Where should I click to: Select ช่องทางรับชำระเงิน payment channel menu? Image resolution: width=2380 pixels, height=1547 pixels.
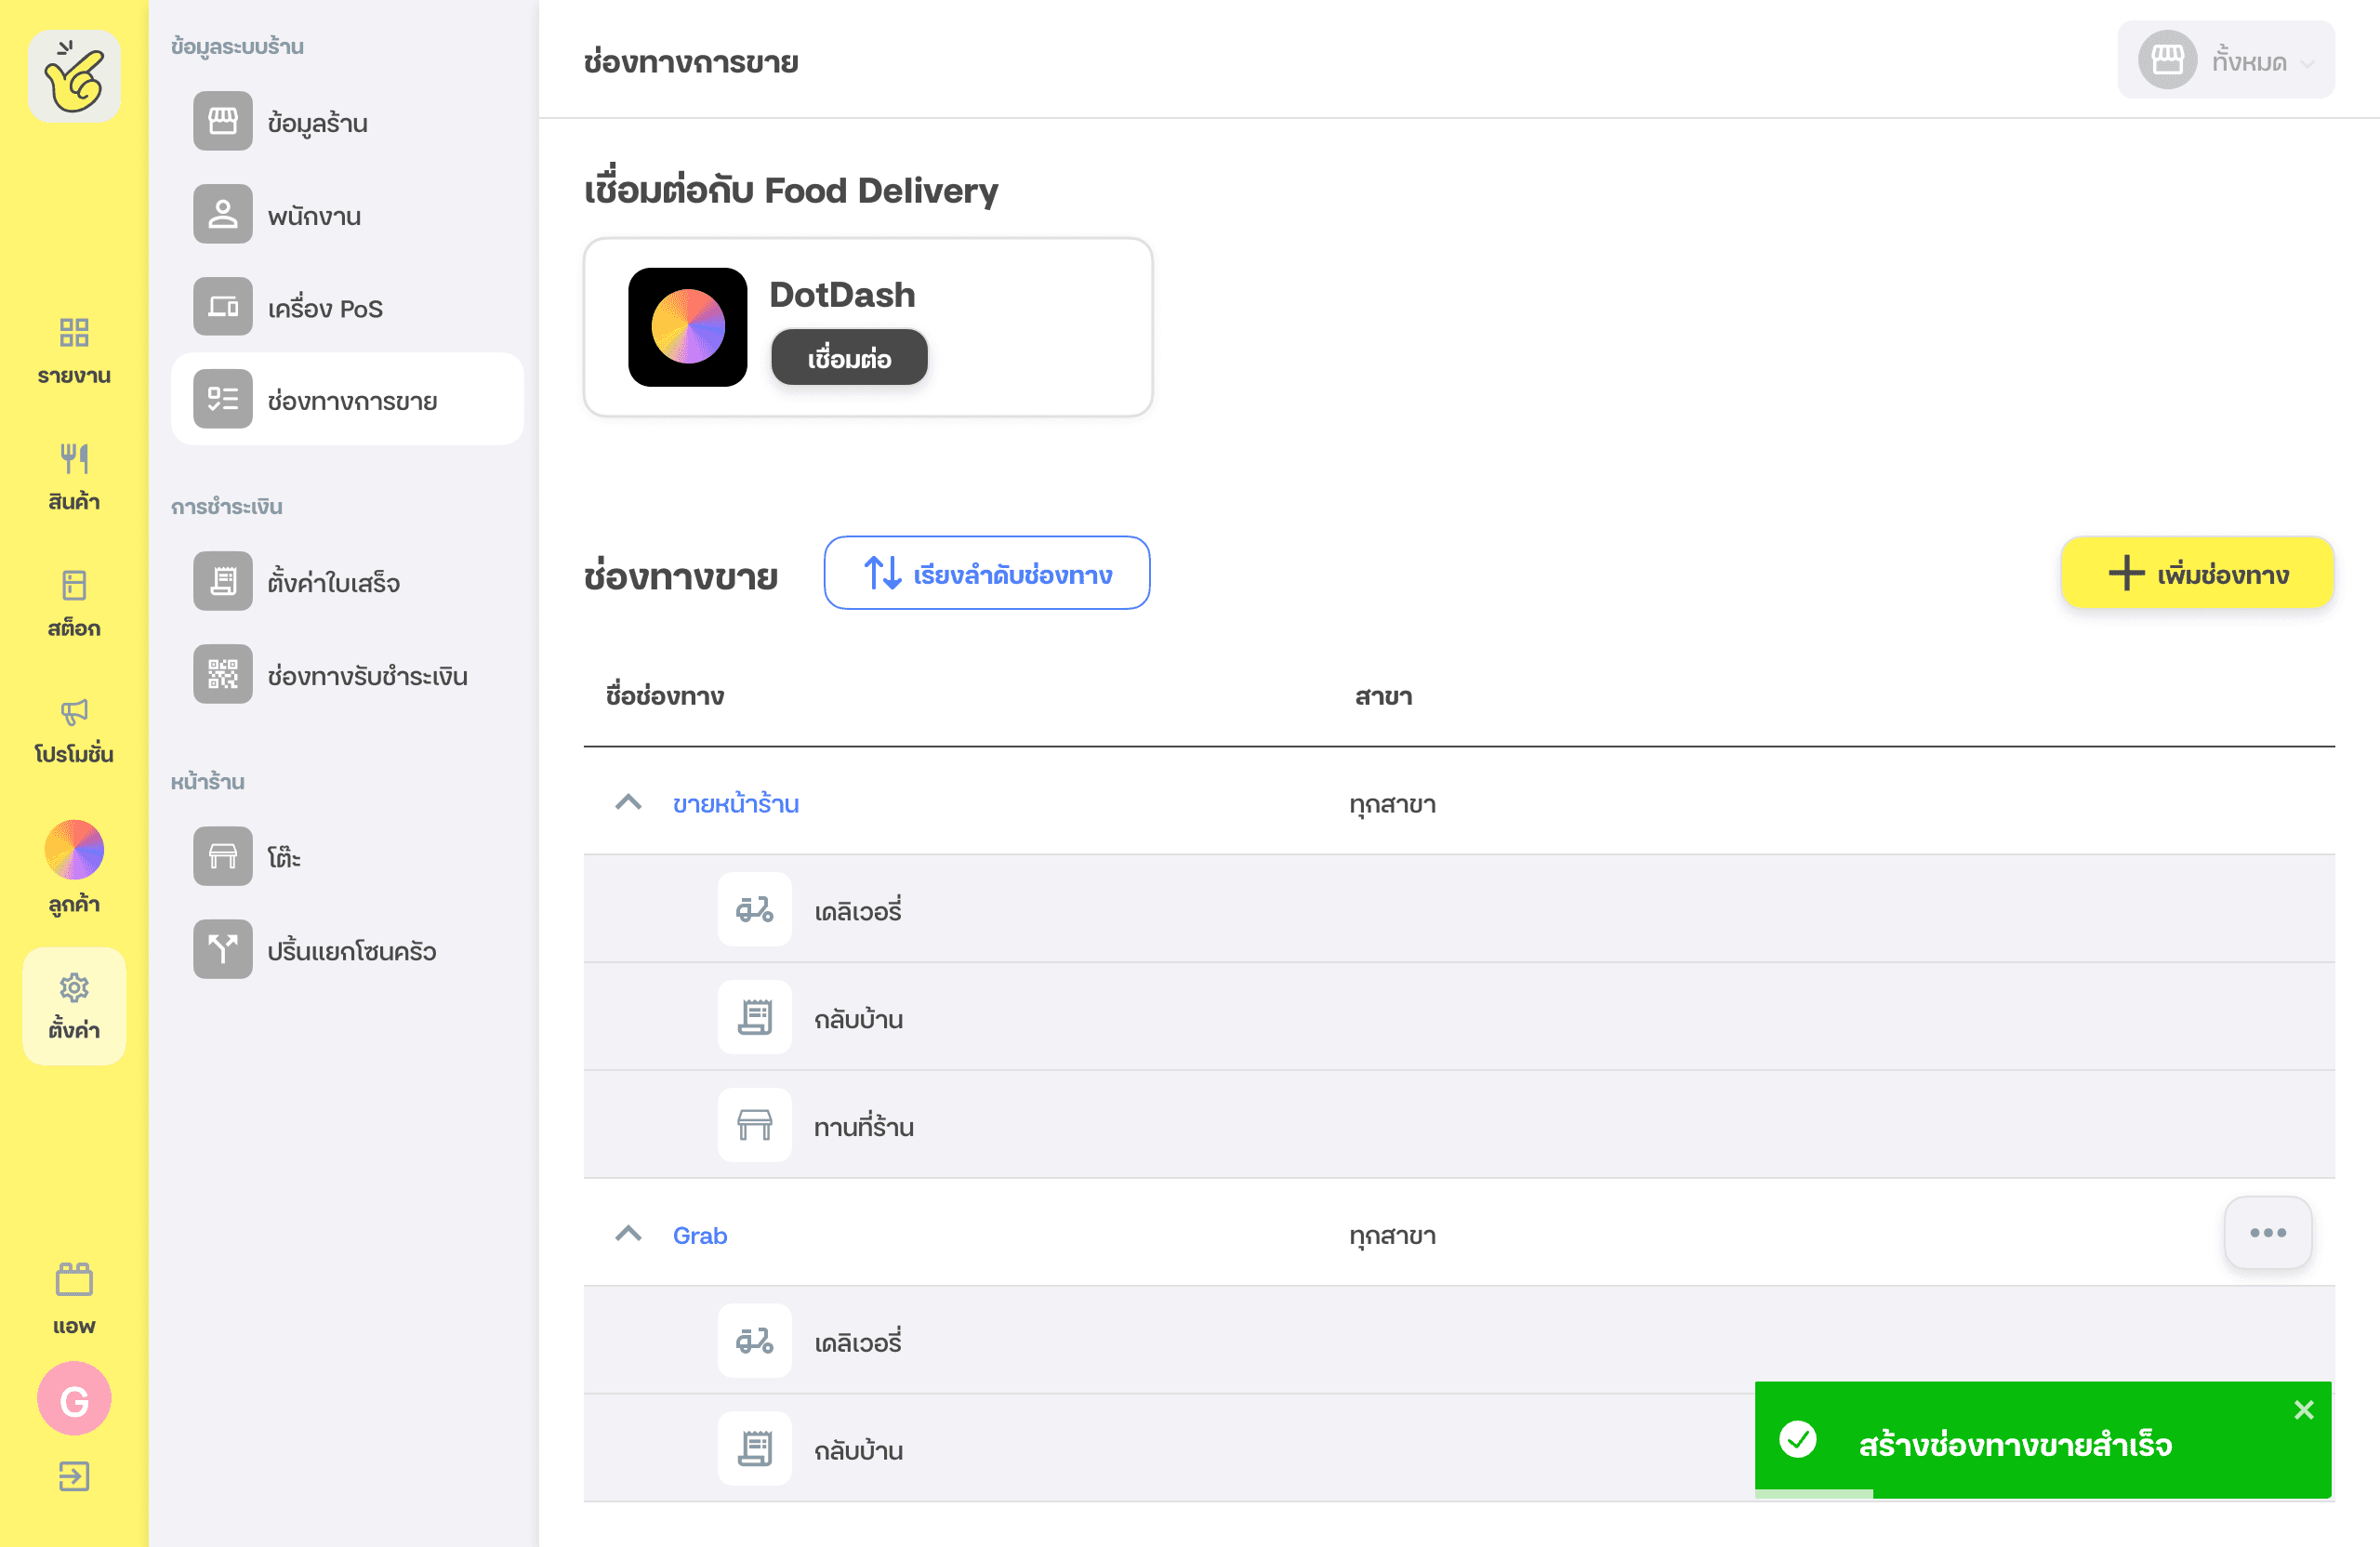pyautogui.click(x=347, y=674)
